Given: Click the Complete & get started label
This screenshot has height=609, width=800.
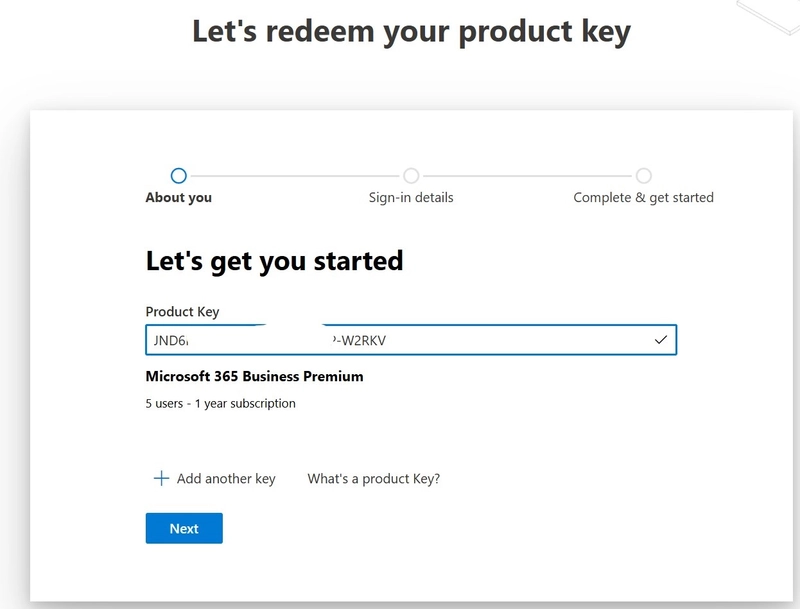Looking at the screenshot, I should coord(643,197).
